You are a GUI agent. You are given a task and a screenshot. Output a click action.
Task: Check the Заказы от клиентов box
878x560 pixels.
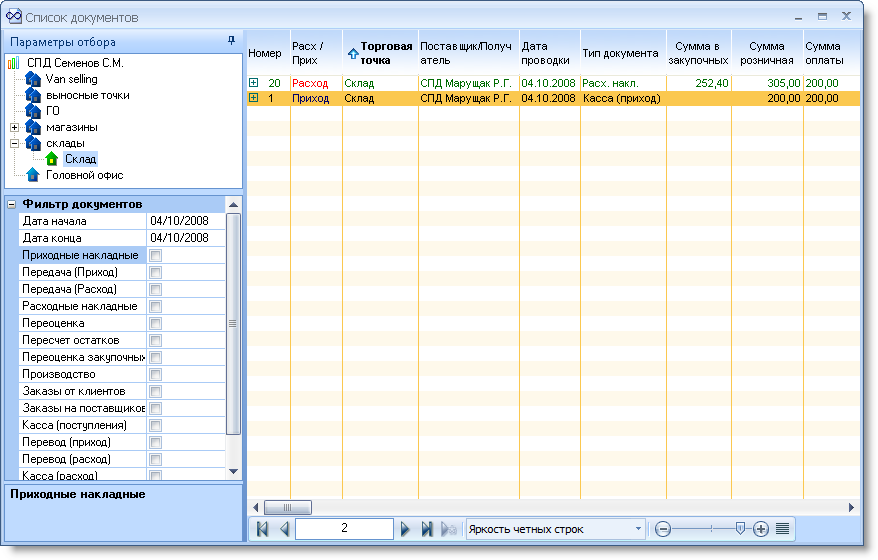point(156,391)
